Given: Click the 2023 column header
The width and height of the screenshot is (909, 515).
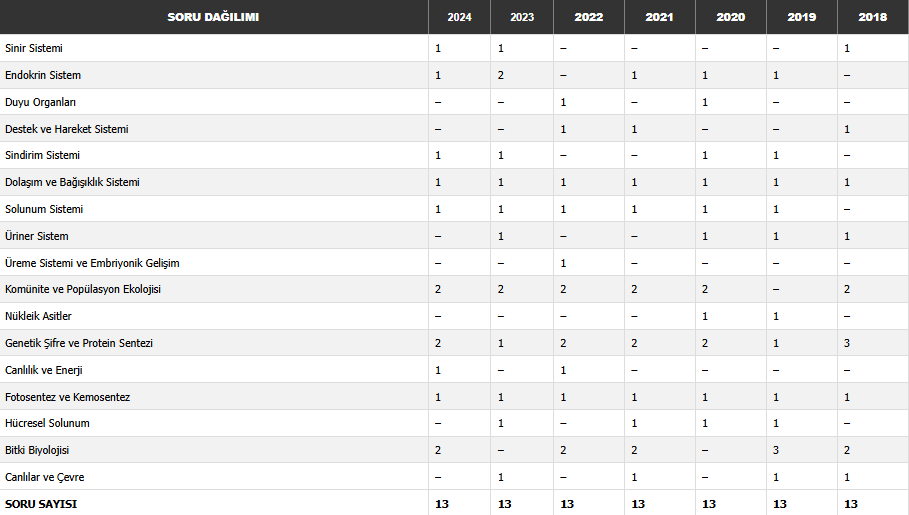Looking at the screenshot, I should coord(521,17).
